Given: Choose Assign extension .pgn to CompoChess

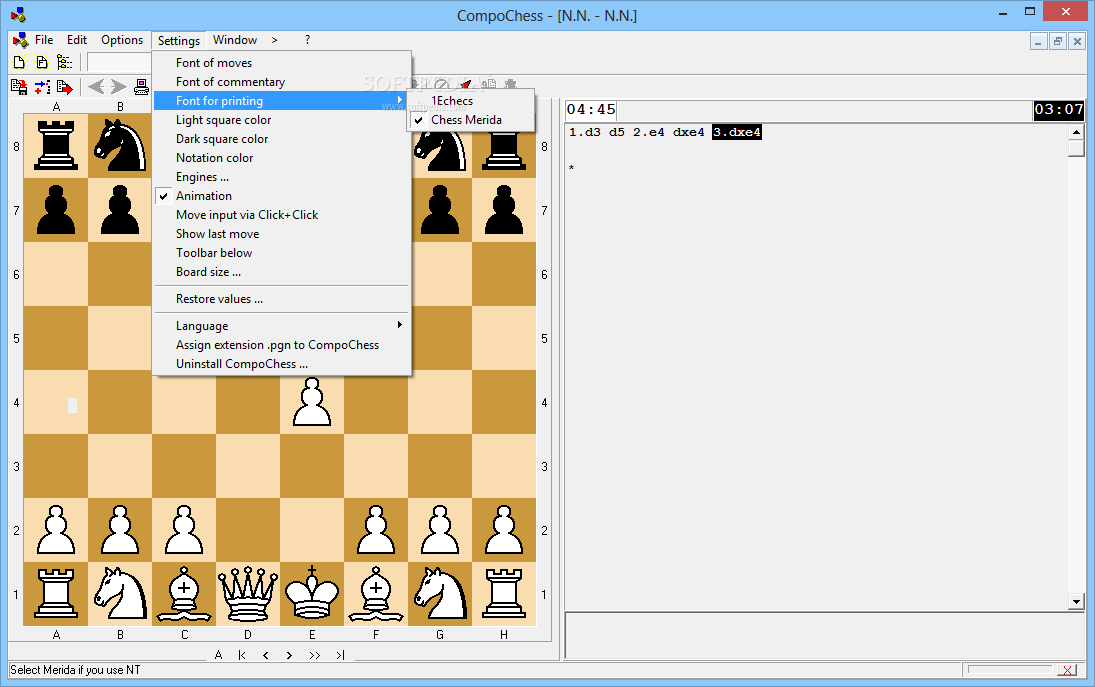Looking at the screenshot, I should tap(282, 344).
